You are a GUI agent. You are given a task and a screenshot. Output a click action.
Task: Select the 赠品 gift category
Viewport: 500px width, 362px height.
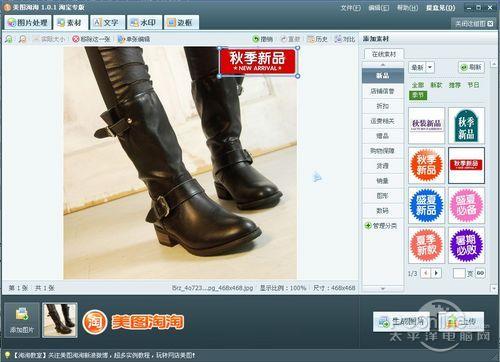[383, 136]
